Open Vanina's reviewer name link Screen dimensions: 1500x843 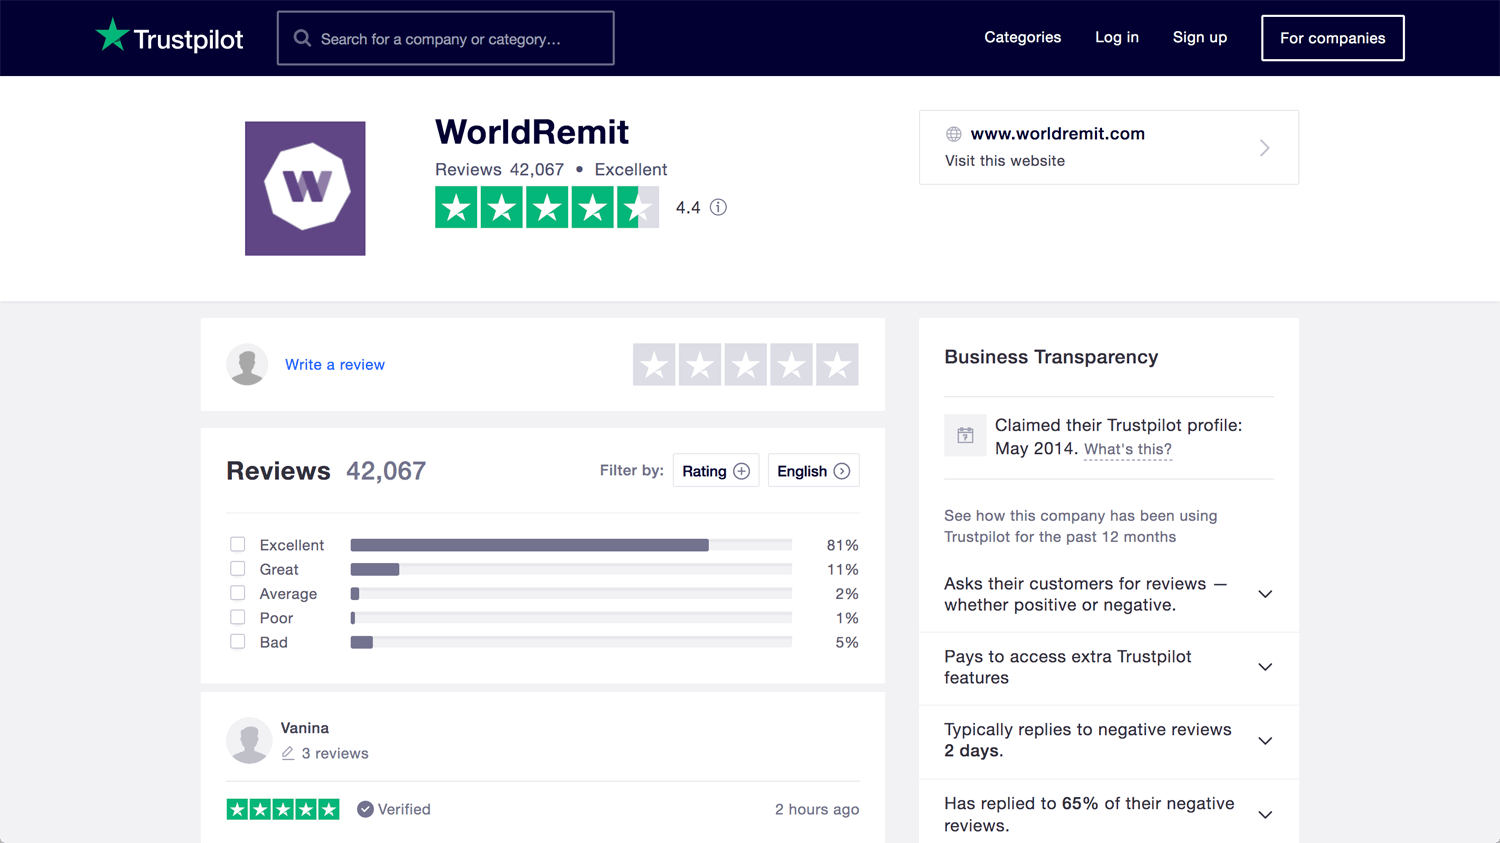304,728
